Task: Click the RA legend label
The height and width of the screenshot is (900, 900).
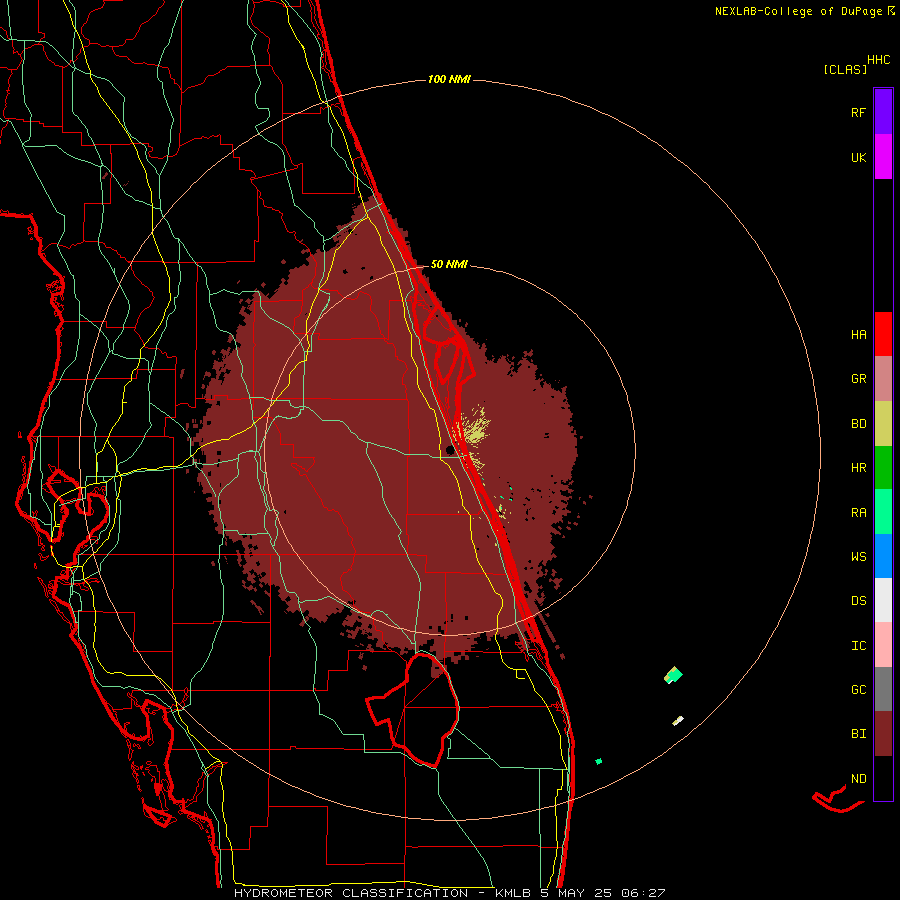Action: (858, 513)
